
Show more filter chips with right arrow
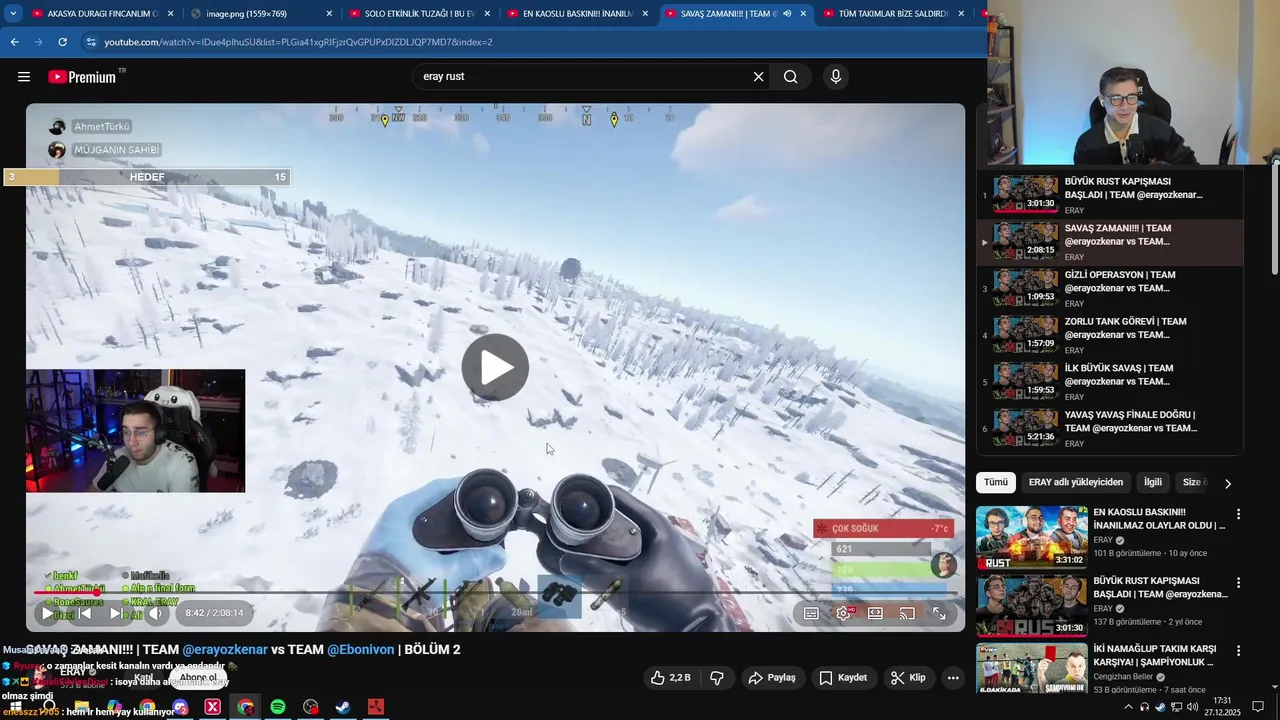coord(1228,483)
